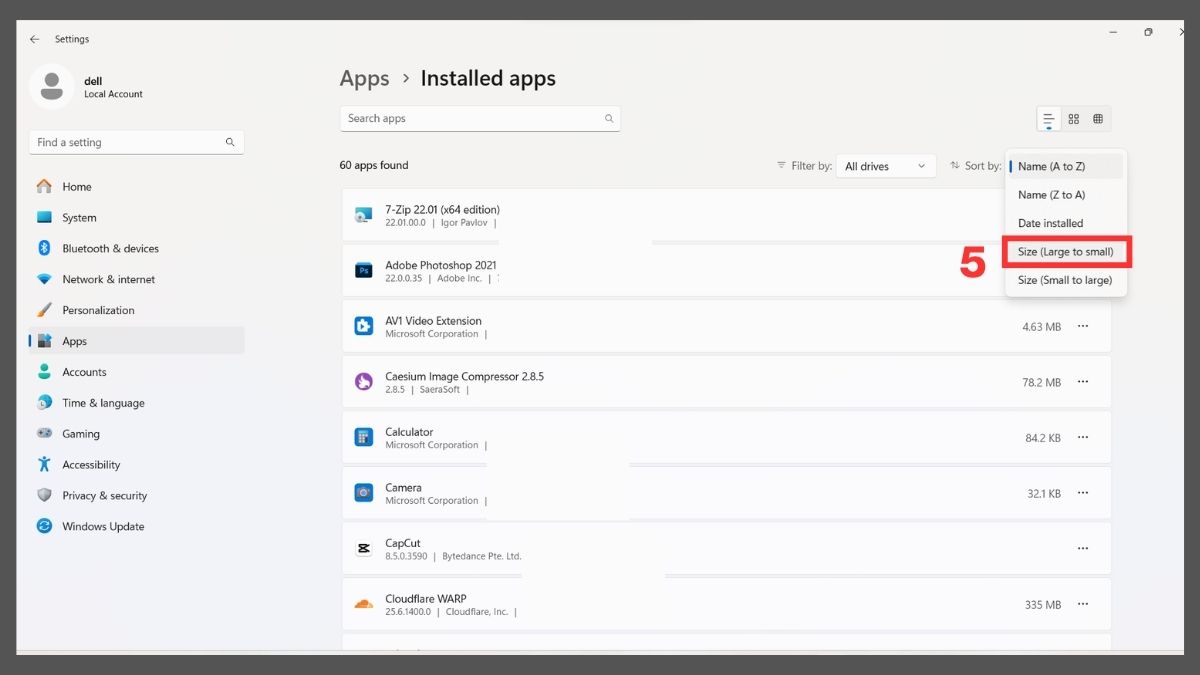1200x675 pixels.
Task: Open Home settings
Action: coord(136,186)
